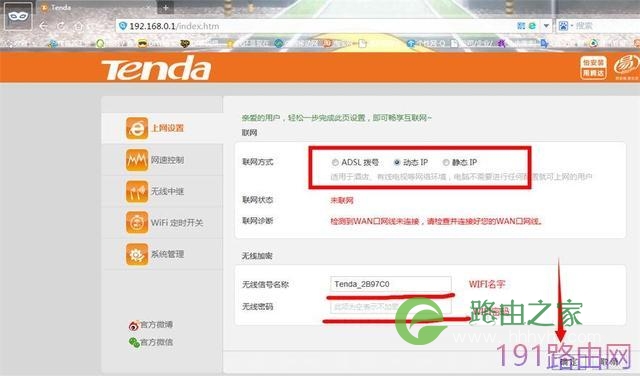Click the 官方微信 WeChat icon link
The width and height of the screenshot is (640, 376).
[x=134, y=343]
